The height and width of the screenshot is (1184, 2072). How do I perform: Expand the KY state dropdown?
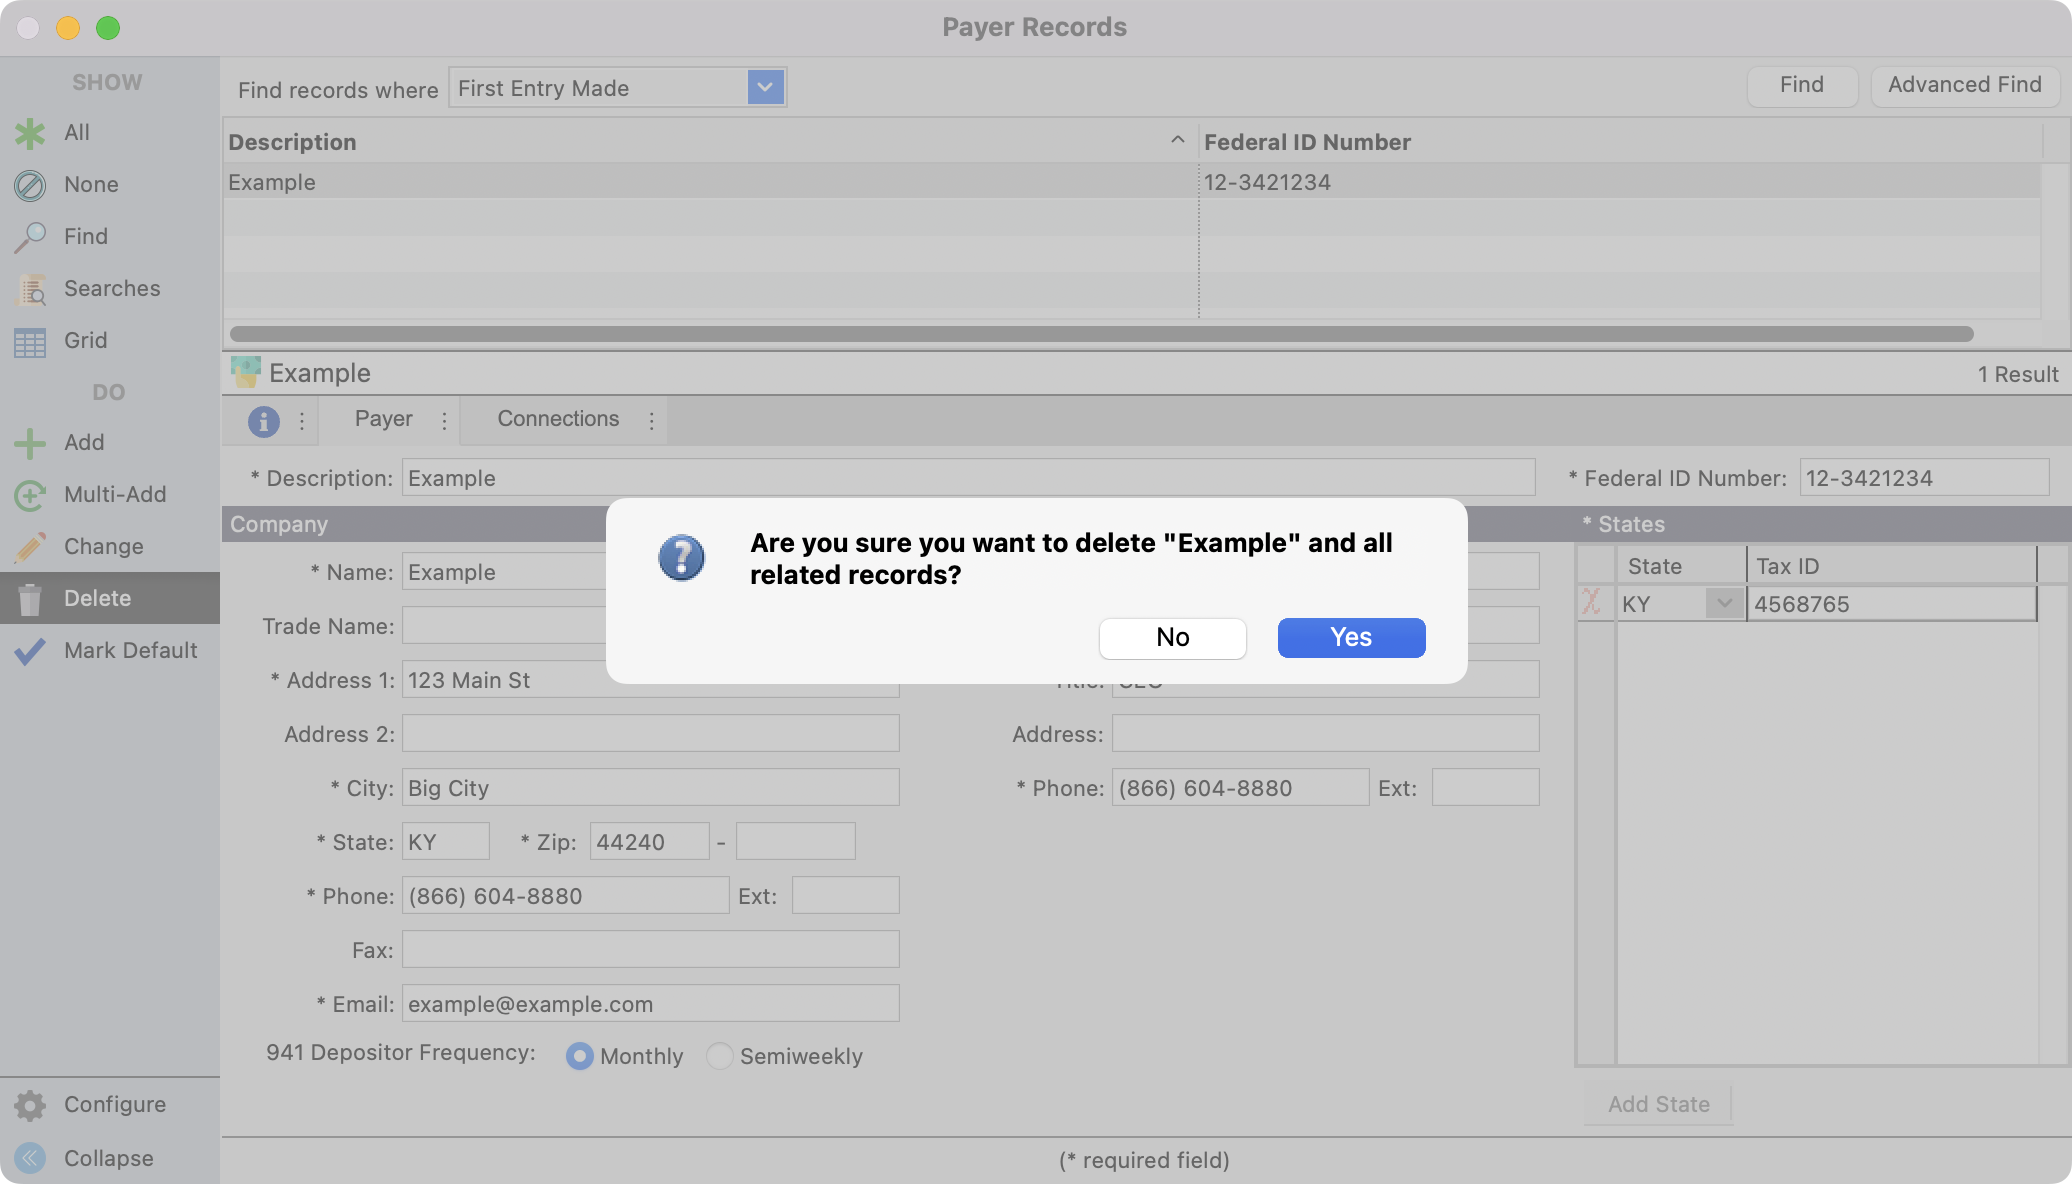pos(1724,604)
